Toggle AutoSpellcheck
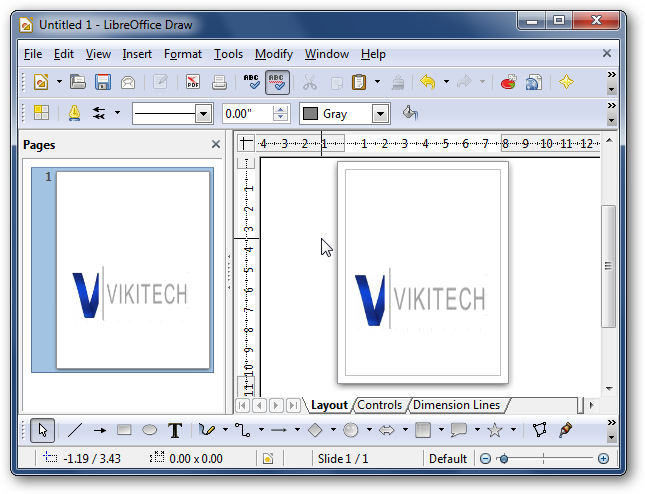 coord(277,82)
